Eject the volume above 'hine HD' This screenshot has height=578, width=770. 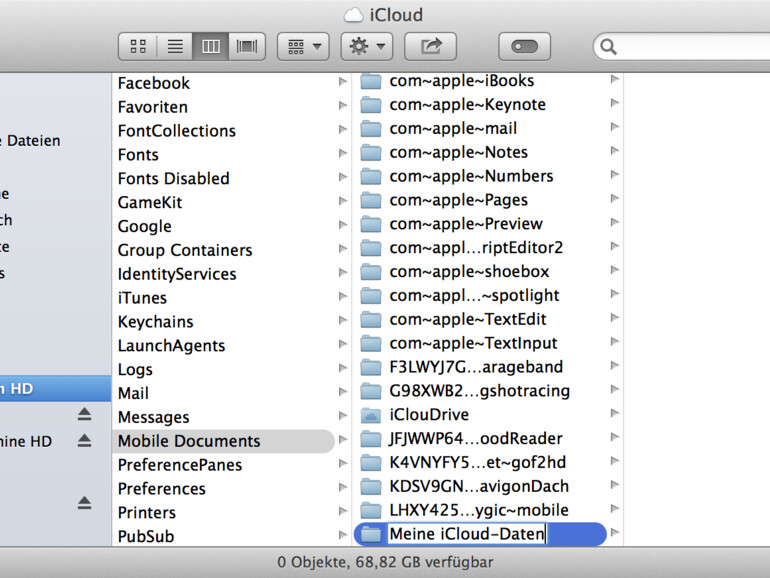[x=84, y=414]
